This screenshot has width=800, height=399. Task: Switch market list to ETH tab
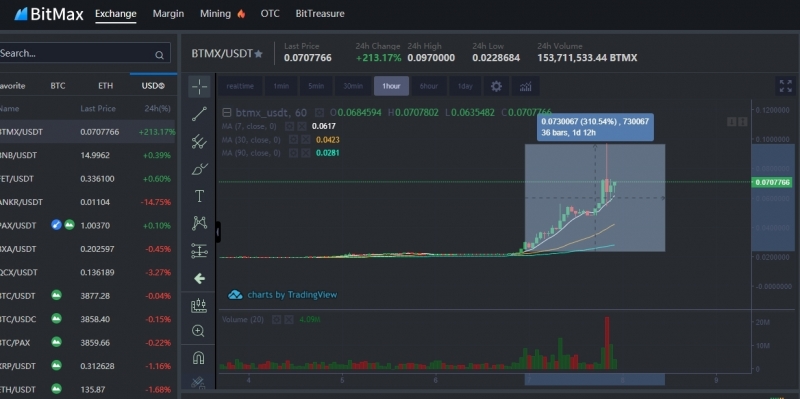click(x=106, y=86)
